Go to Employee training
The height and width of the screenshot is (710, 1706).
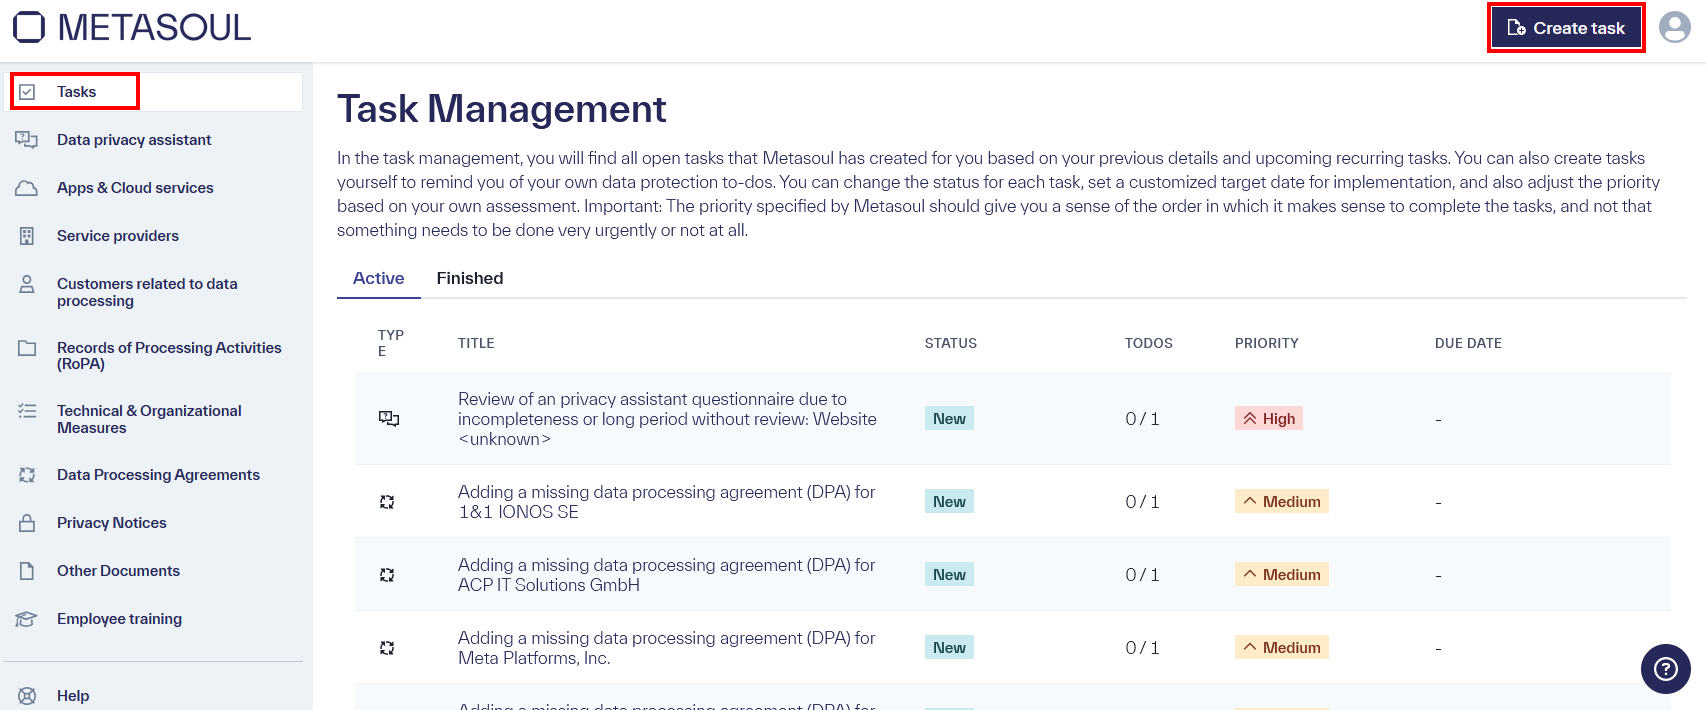coord(119,619)
